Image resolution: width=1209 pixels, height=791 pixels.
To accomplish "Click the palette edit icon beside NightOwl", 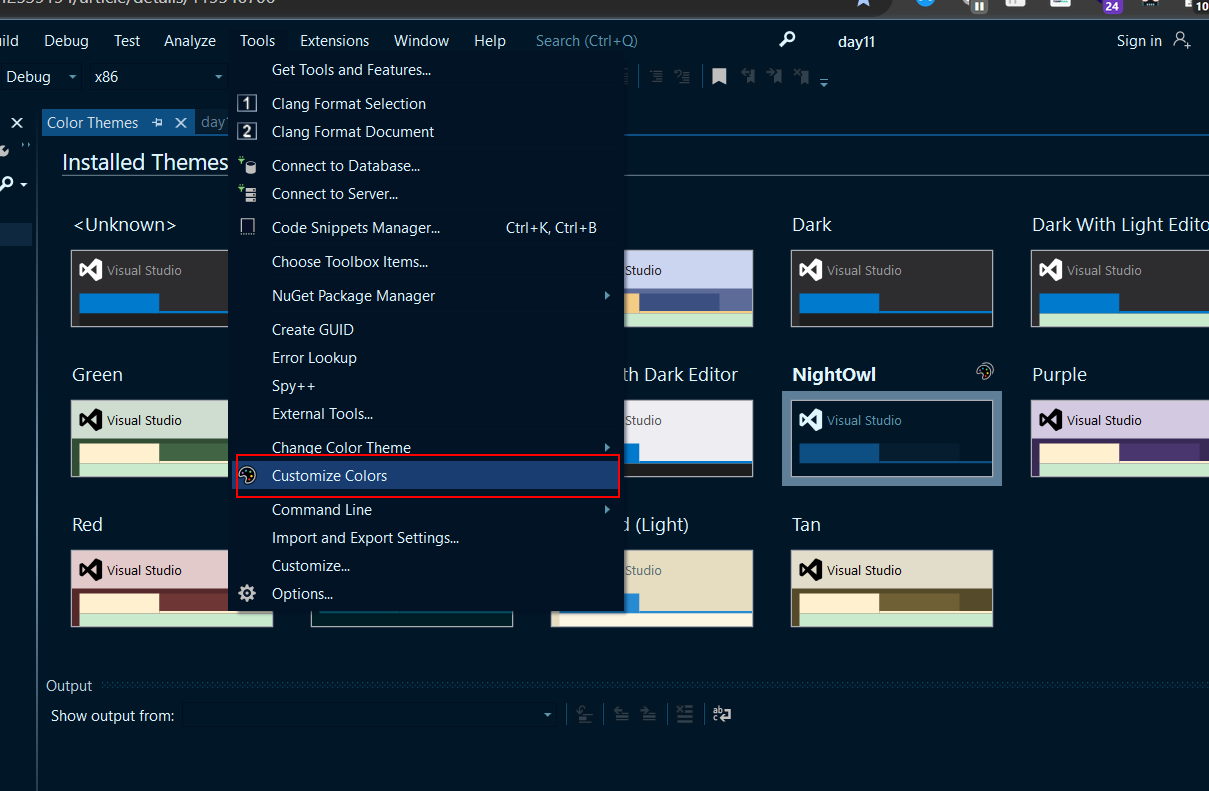I will [985, 372].
